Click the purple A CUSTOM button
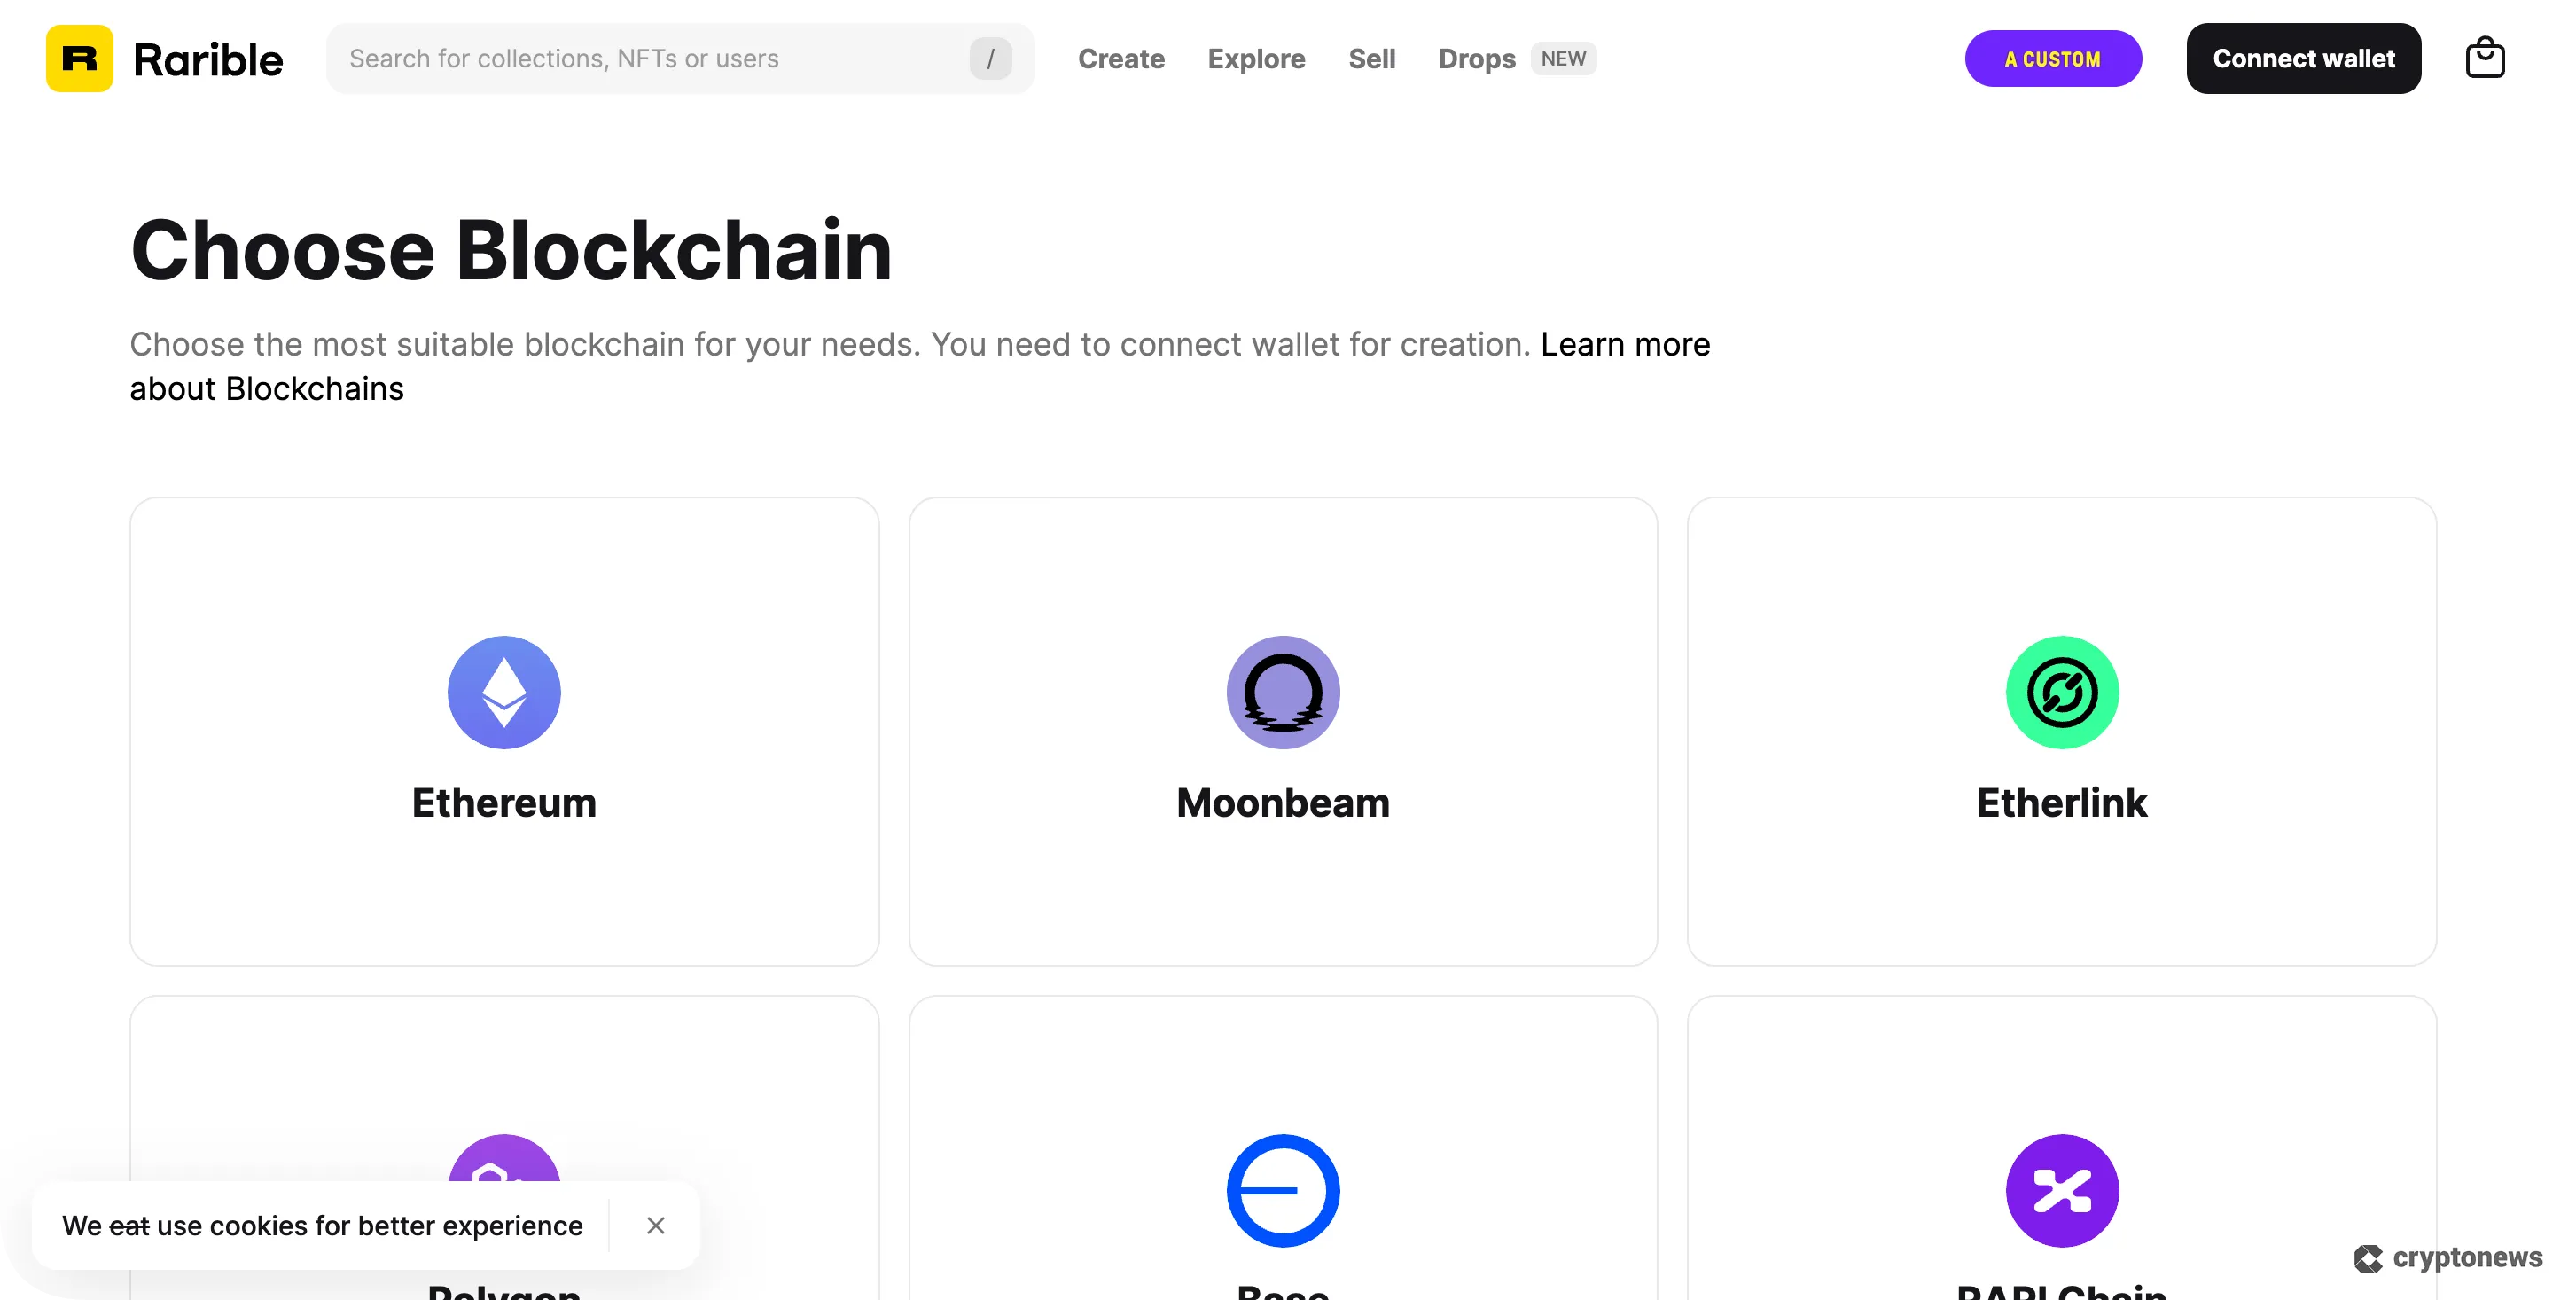Screen dimensions: 2576x1300 2053,58
